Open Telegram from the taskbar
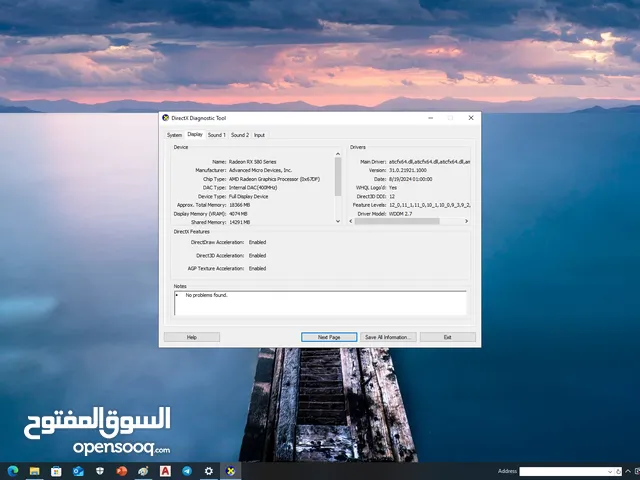640x480 pixels. [x=187, y=471]
